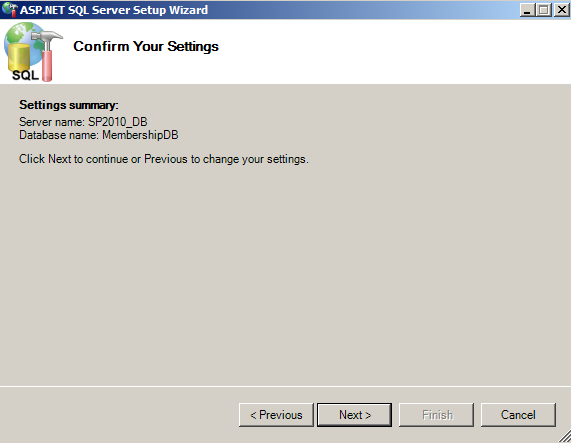The height and width of the screenshot is (443, 571).
Task: Click the ASP.NET SQL Server Setup Wizard title
Action: 114,10
